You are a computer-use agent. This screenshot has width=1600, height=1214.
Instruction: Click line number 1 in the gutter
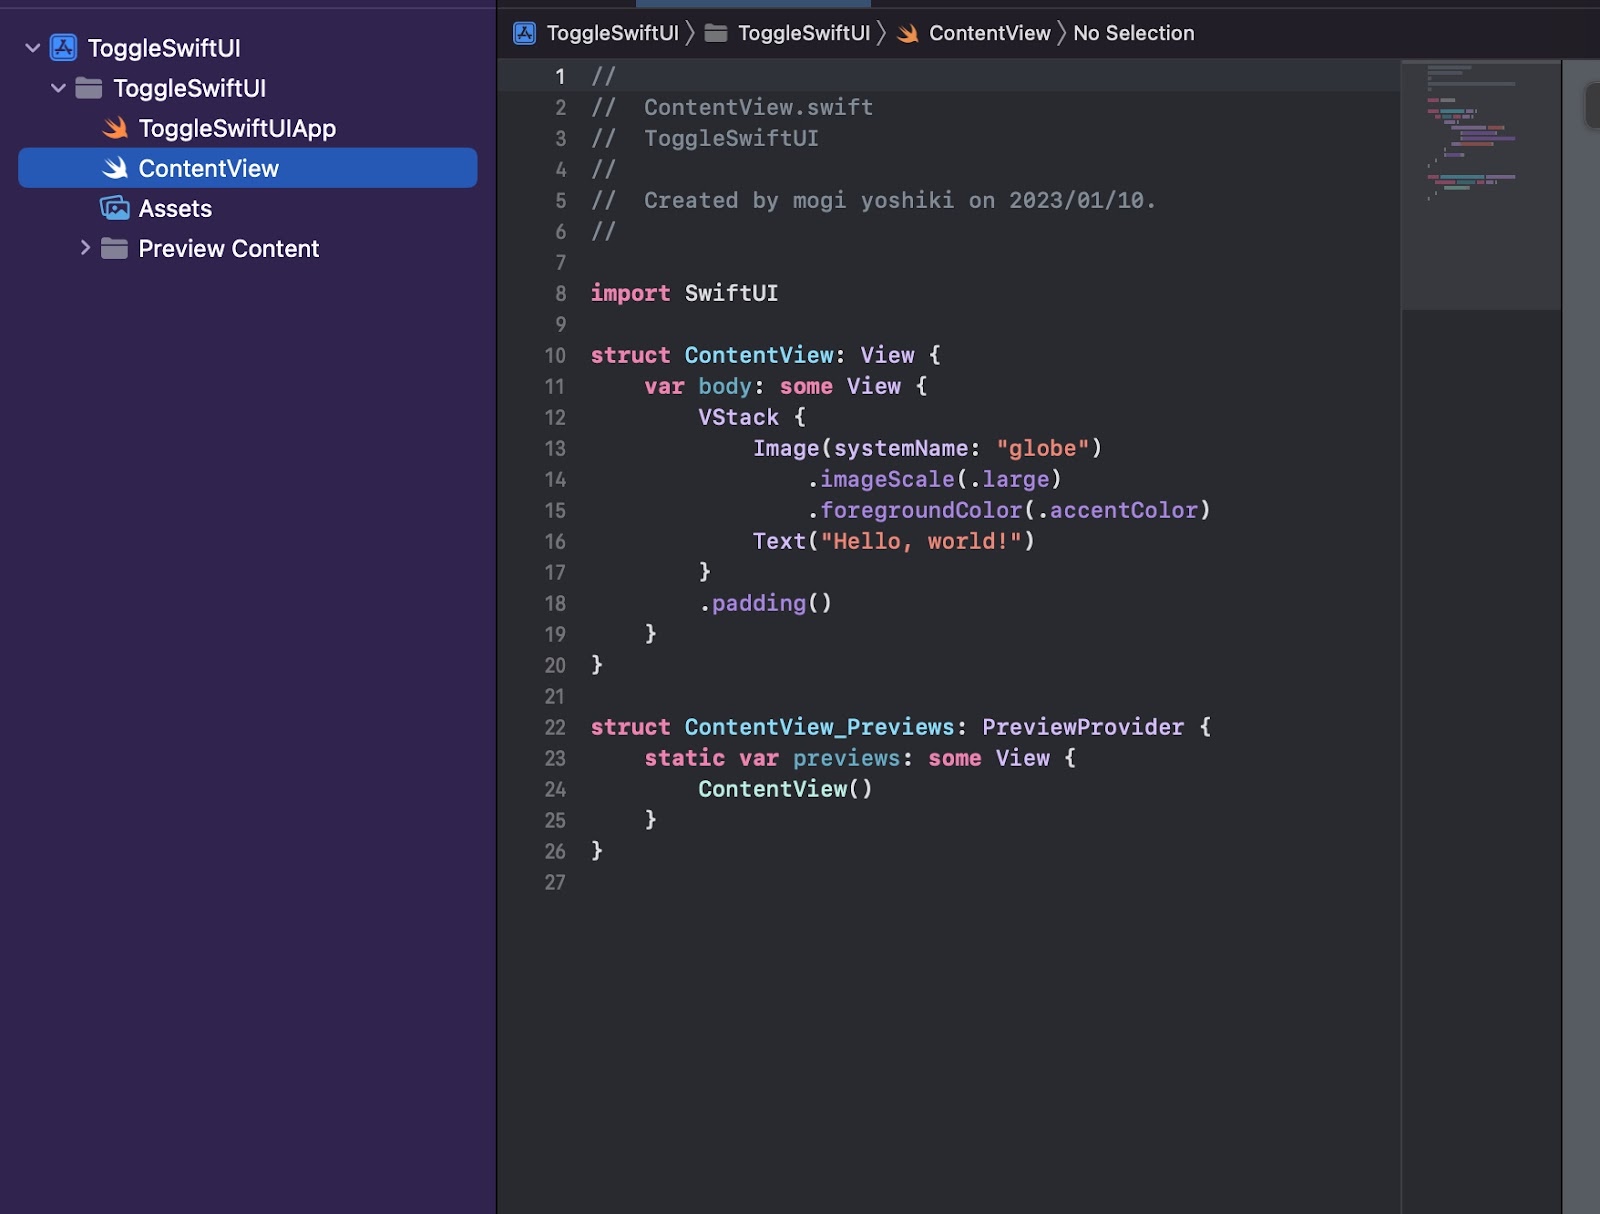click(x=560, y=76)
